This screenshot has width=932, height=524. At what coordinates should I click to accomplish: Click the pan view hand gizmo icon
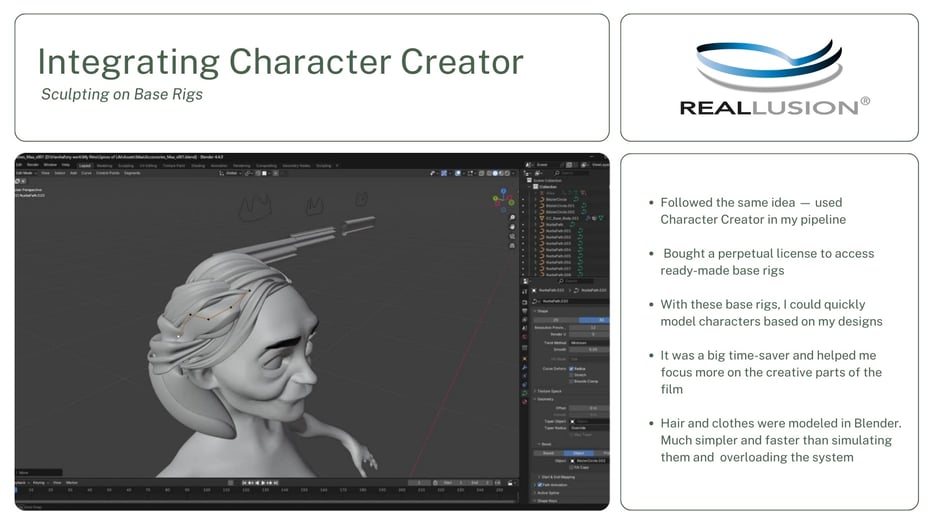[512, 227]
